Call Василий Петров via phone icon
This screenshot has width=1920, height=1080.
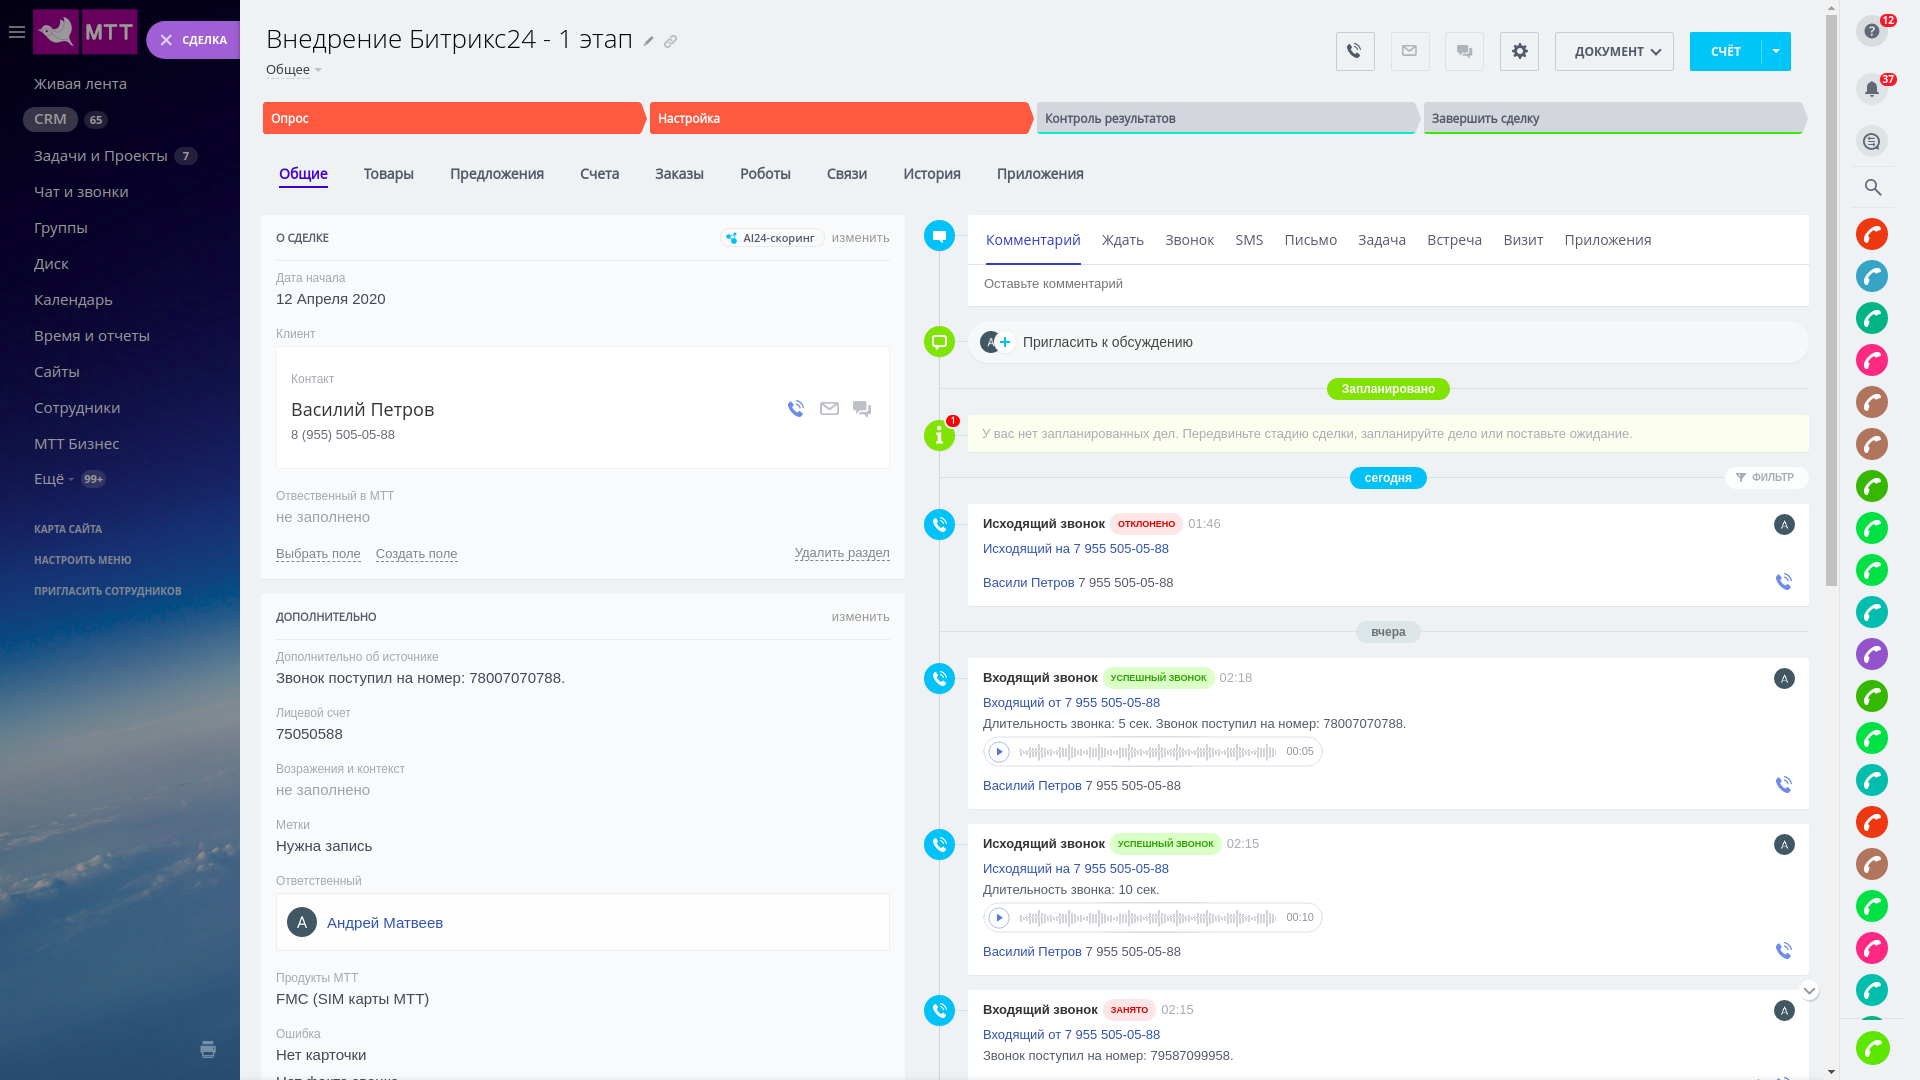coord(796,408)
